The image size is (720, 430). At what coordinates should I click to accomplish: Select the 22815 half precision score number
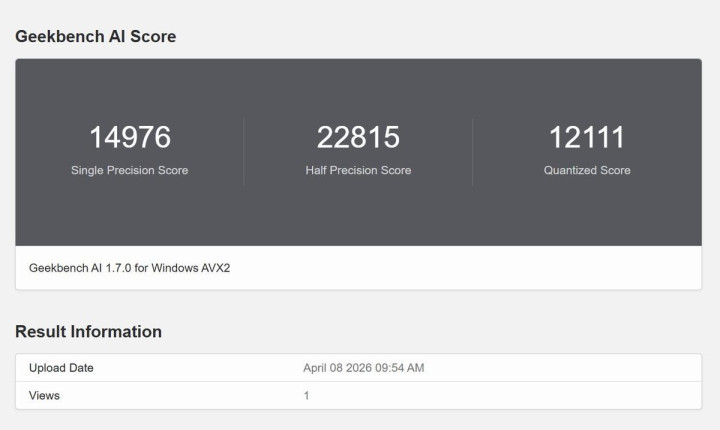(x=358, y=138)
